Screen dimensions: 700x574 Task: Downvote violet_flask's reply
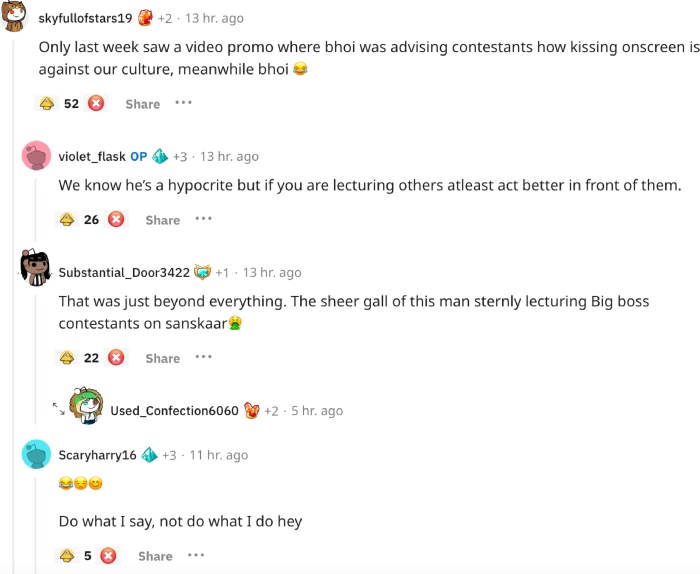tap(116, 219)
